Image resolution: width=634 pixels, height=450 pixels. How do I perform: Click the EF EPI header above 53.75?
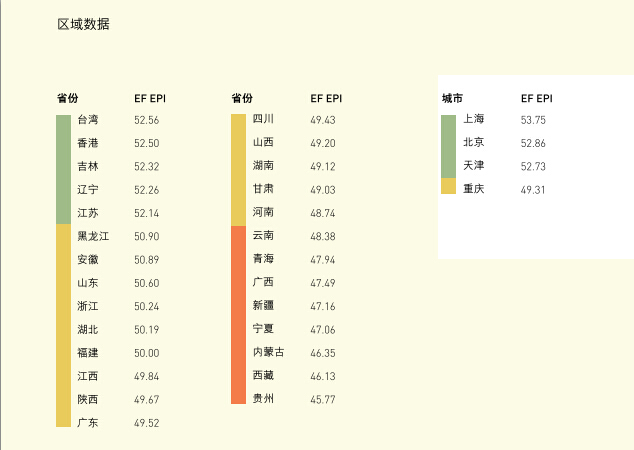pos(537,98)
